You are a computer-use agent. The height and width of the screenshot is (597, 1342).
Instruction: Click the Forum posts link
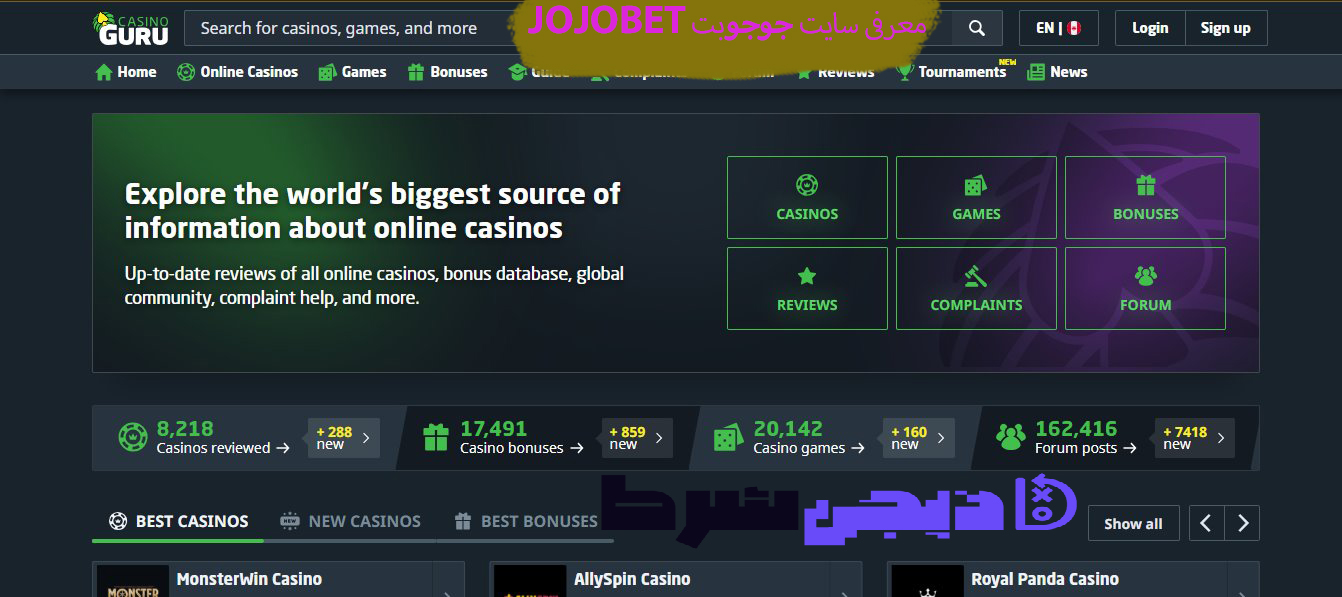[1086, 448]
